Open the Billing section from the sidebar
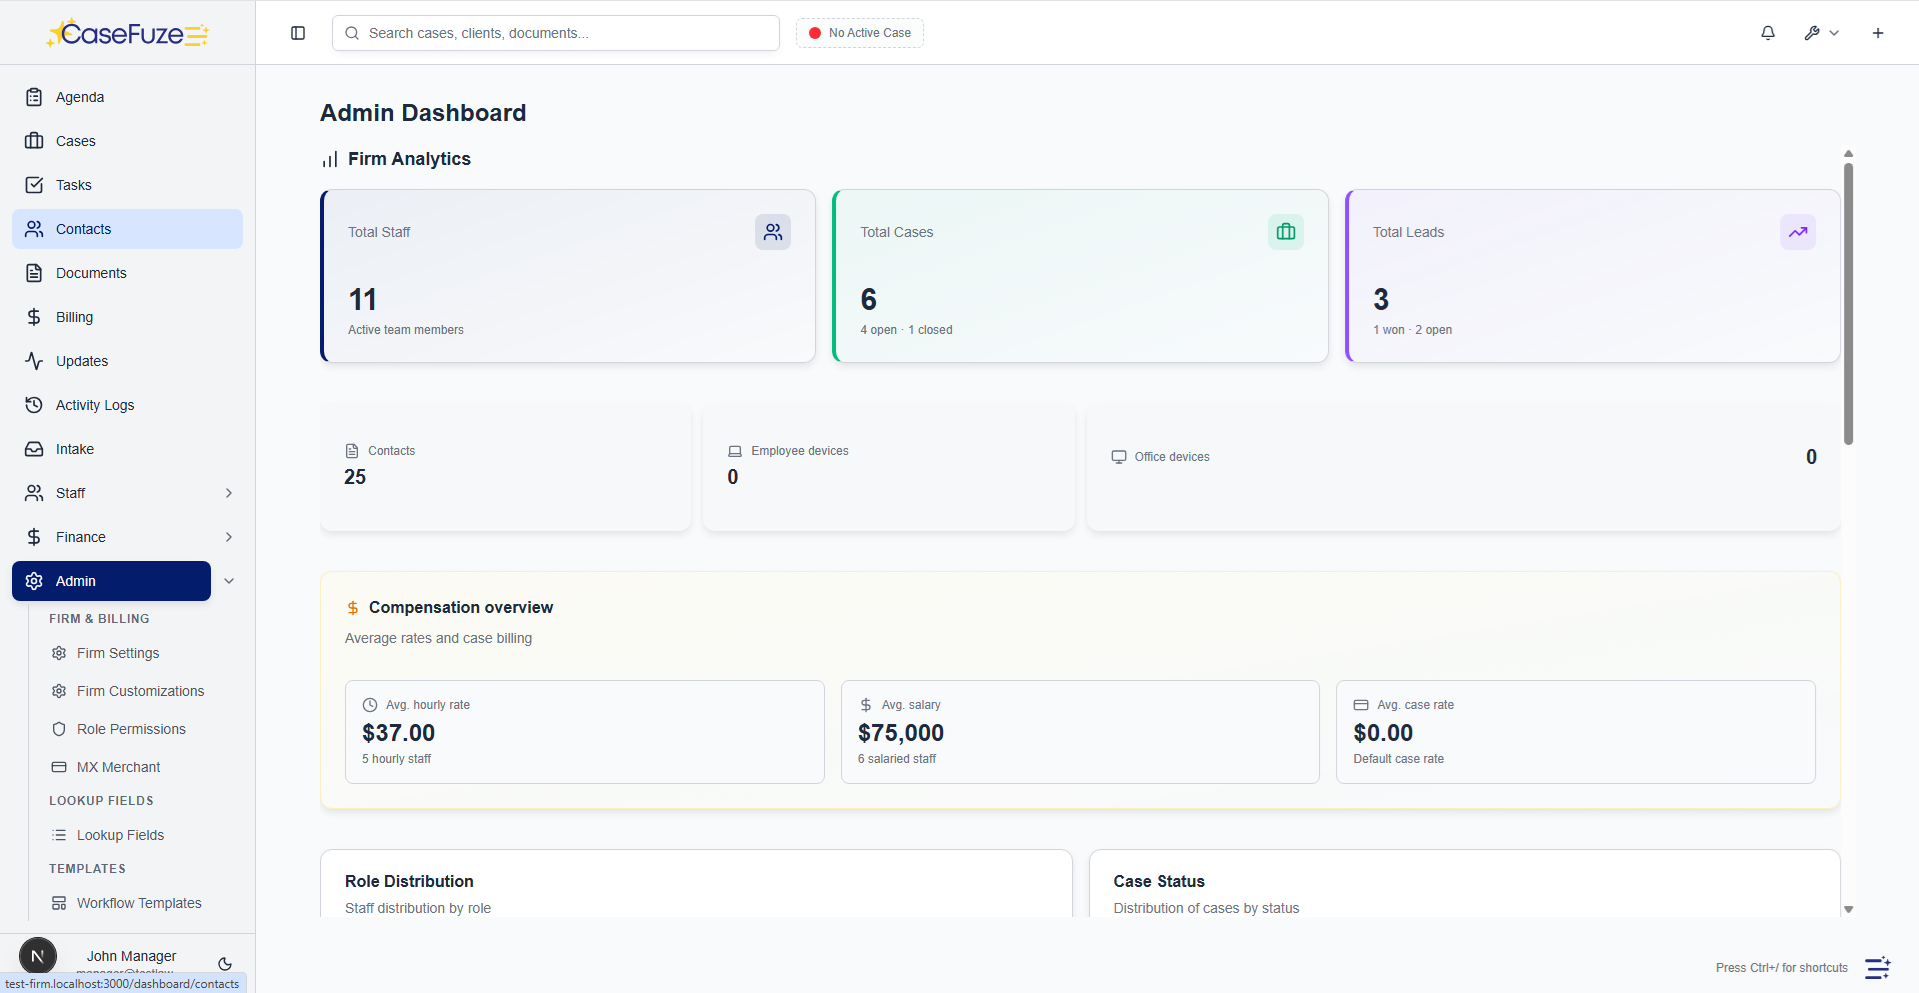Screen dimensions: 1919x993 [x=72, y=317]
